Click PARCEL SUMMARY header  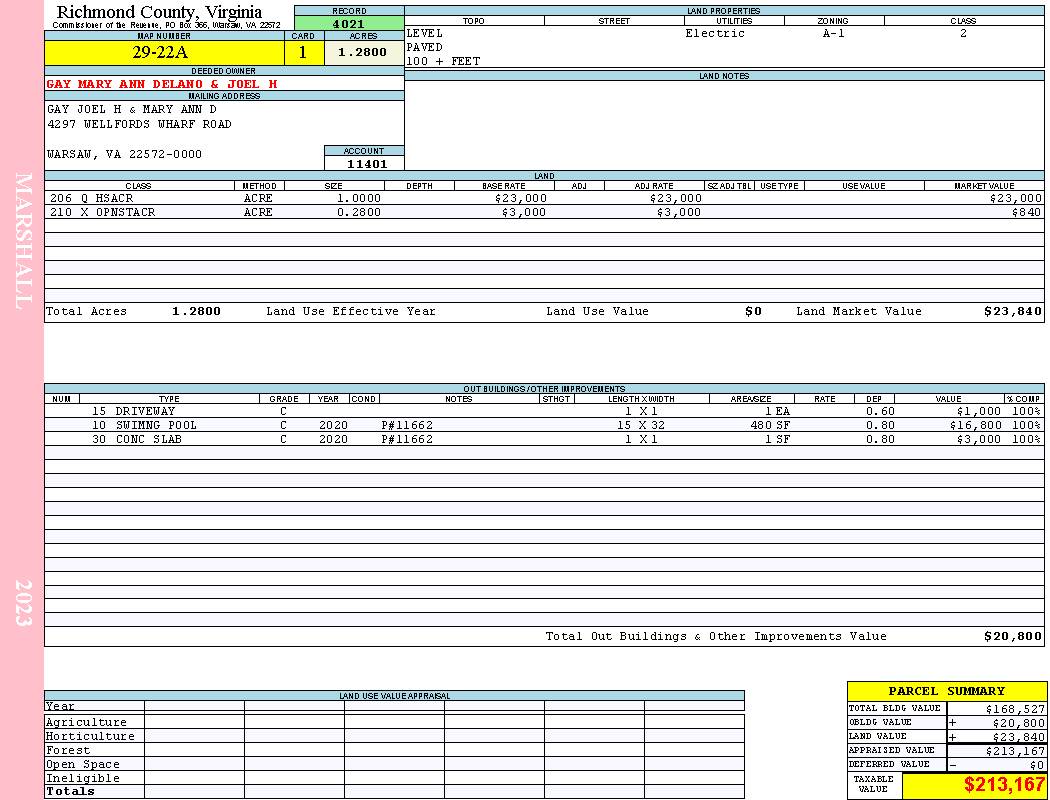[x=947, y=691]
